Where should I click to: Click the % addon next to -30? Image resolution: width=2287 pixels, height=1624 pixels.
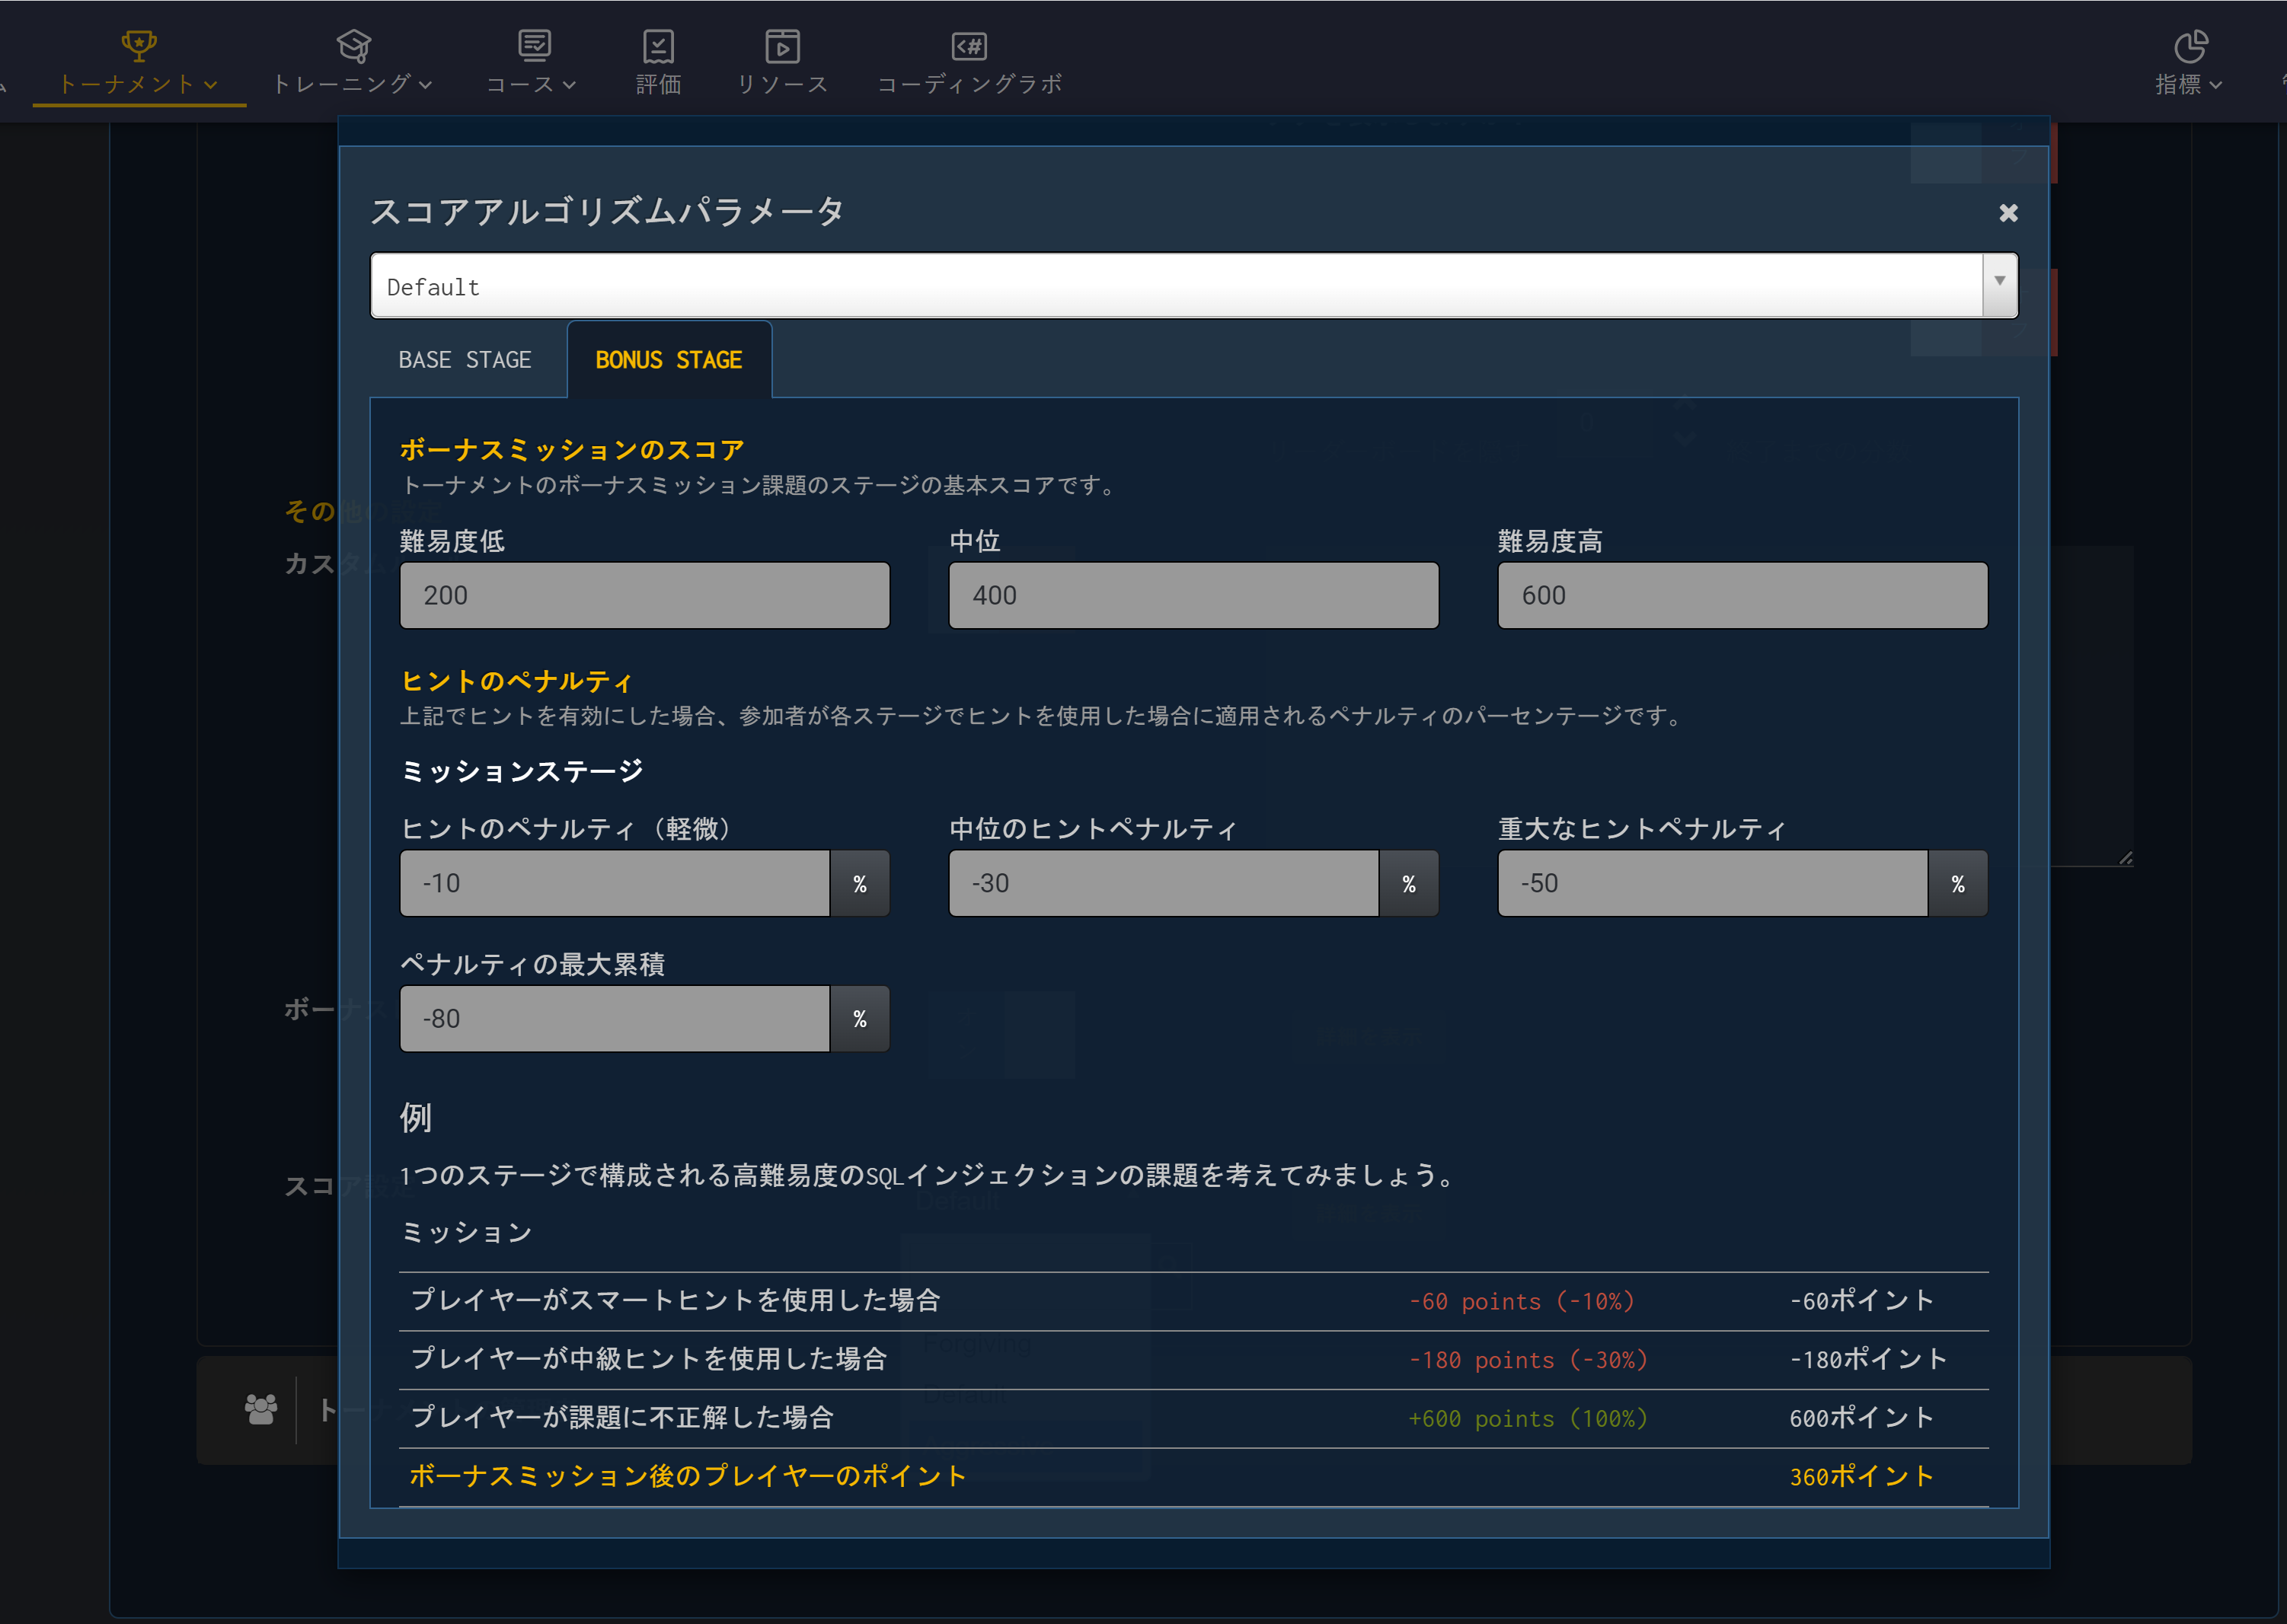point(1409,883)
